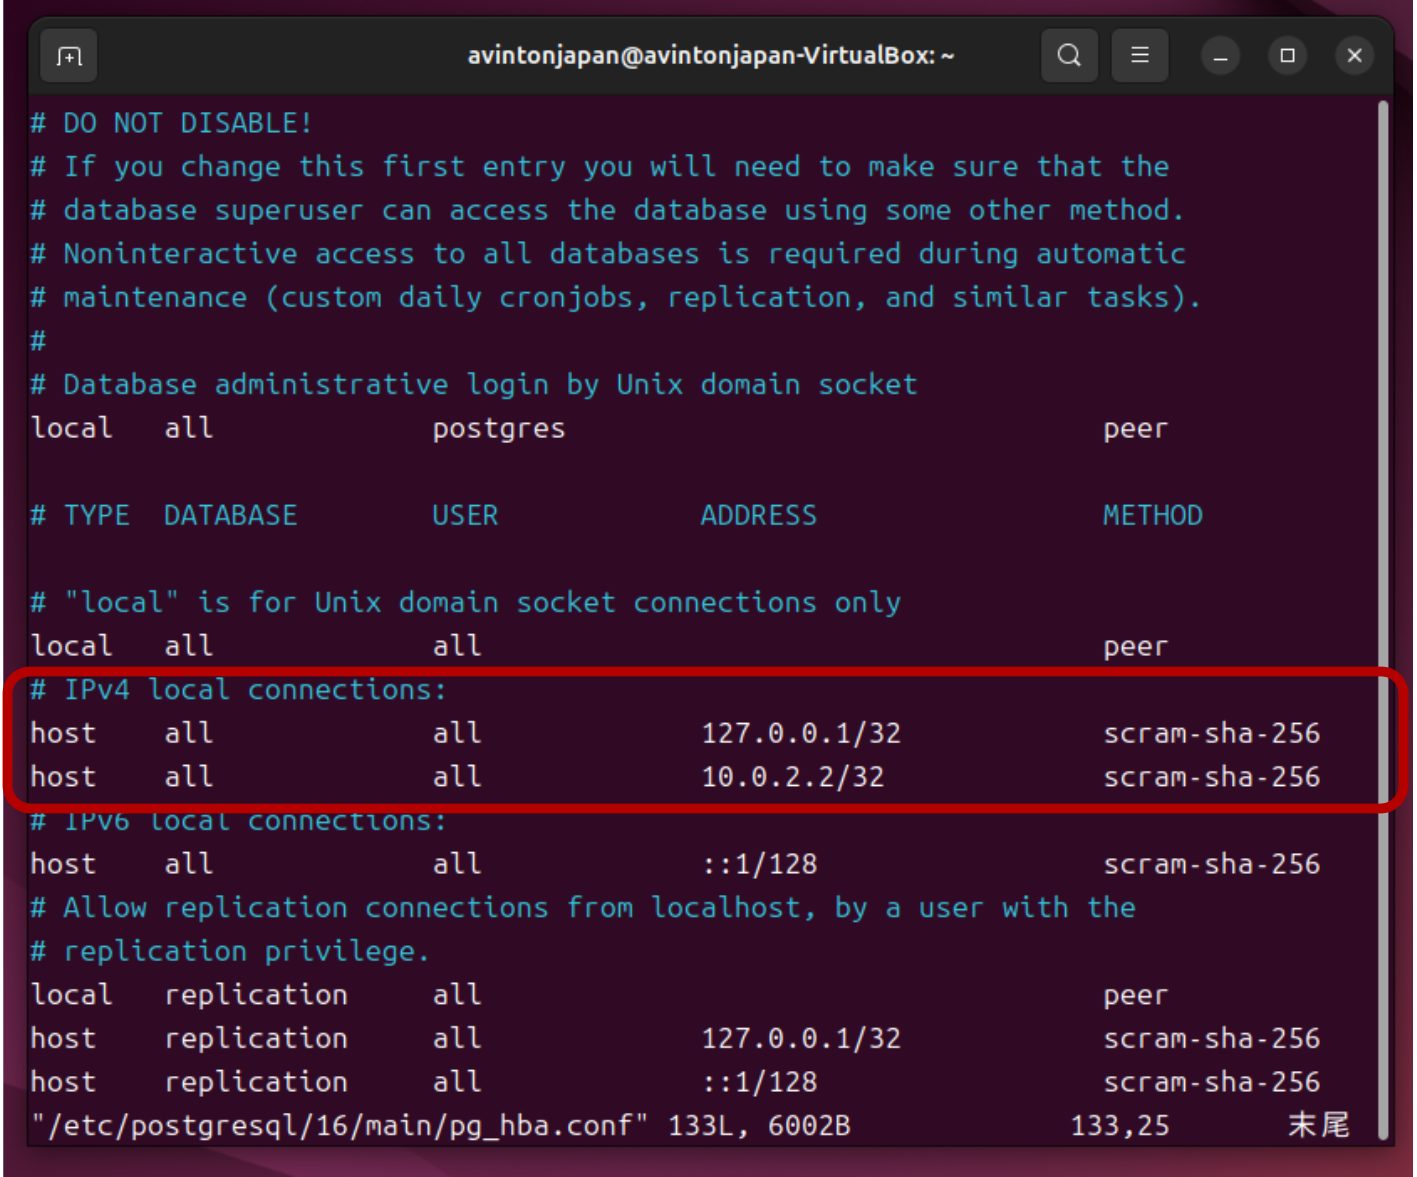Click the "ADDRESS" column header comment

758,515
